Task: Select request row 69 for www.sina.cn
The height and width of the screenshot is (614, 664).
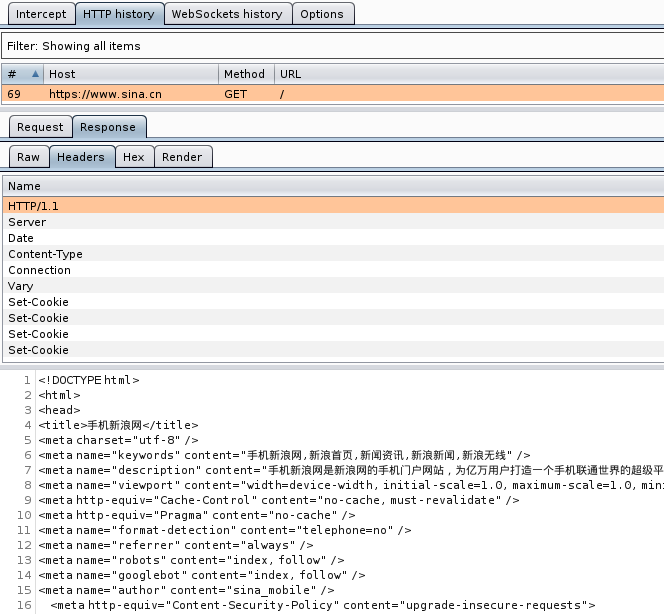Action: (332, 94)
